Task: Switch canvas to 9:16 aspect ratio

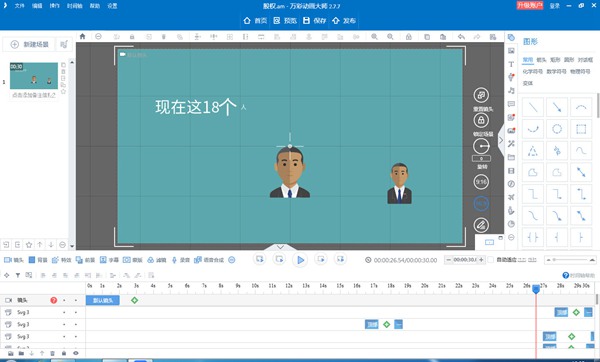Action: coord(481,182)
